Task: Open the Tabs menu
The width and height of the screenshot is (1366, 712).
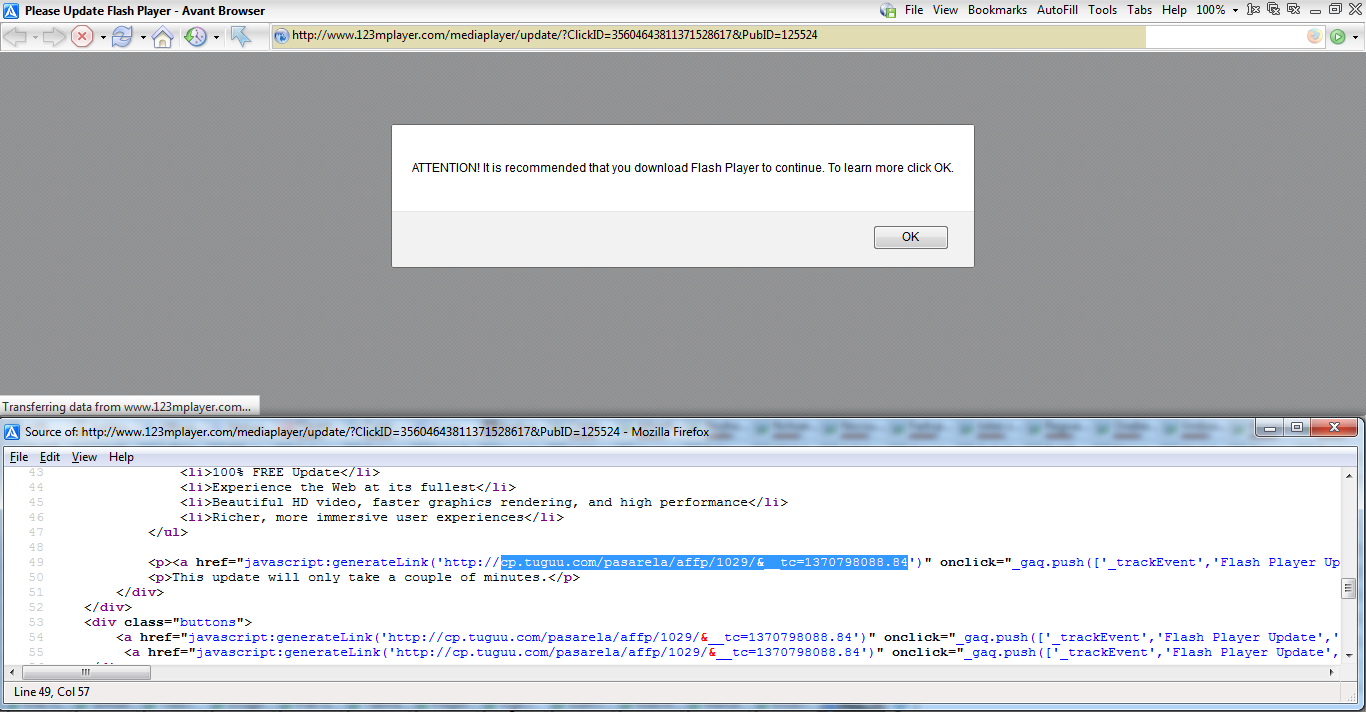Action: click(1139, 10)
